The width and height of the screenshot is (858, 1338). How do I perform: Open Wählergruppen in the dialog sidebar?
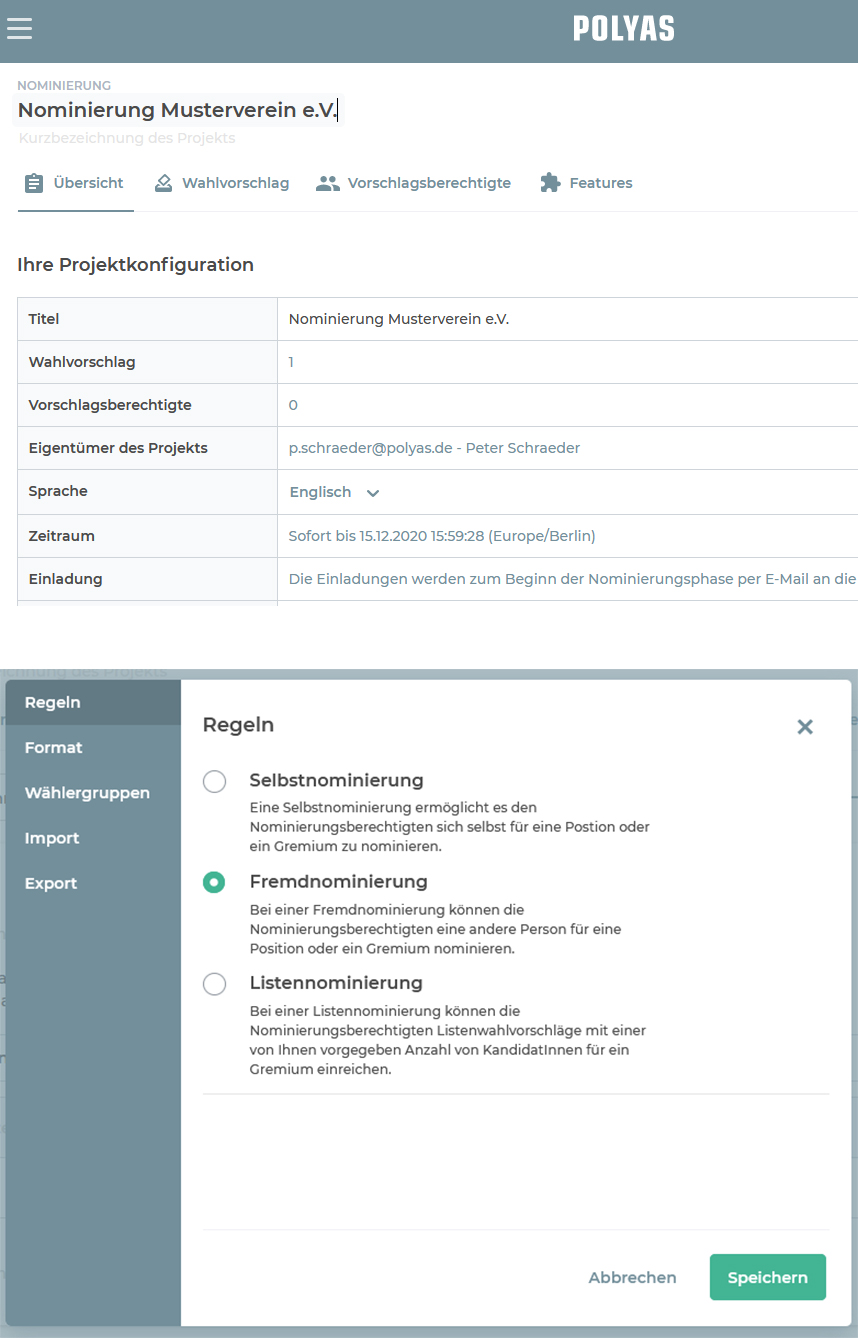coord(93,793)
